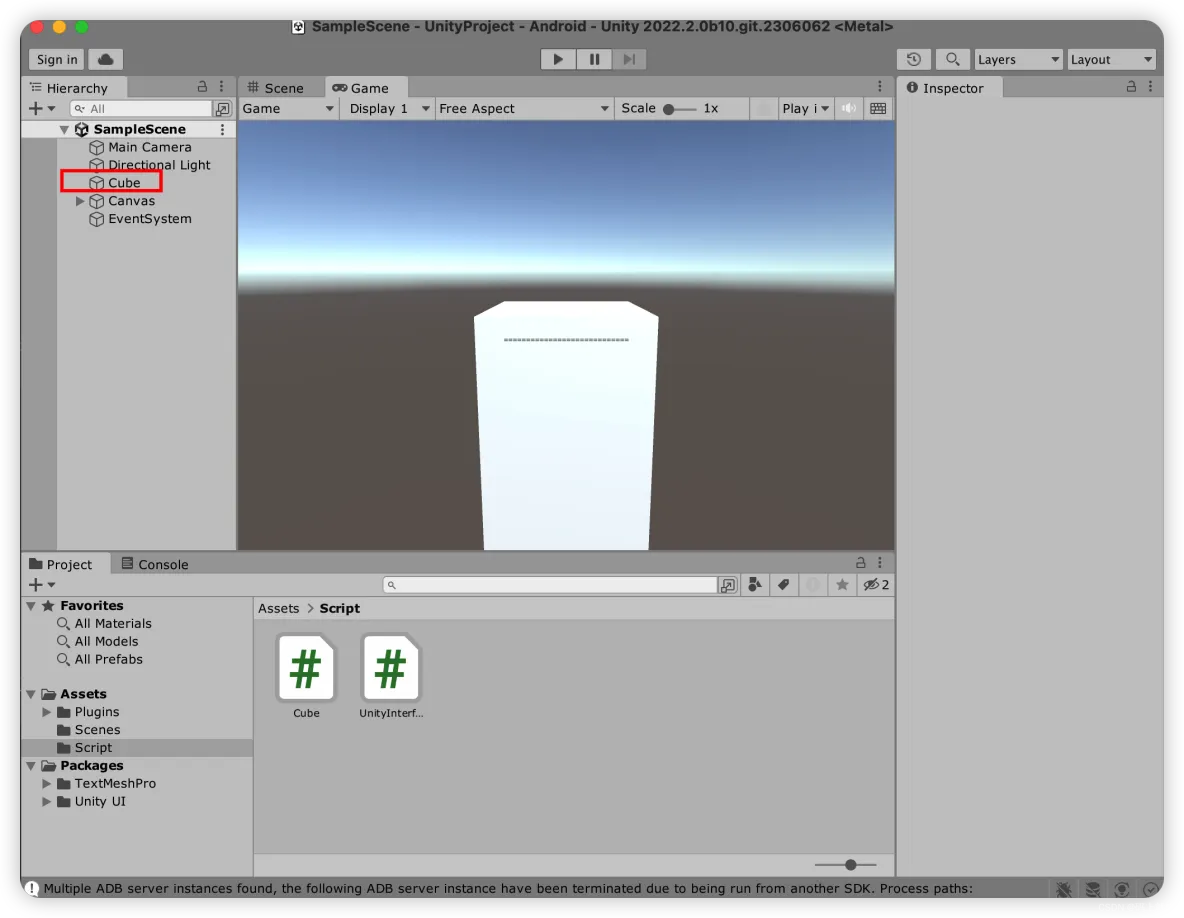Open Game view panel more options
1184x918 pixels.
(880, 87)
